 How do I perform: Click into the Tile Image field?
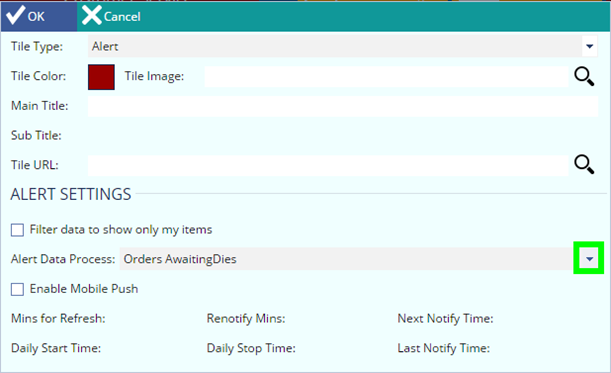386,76
